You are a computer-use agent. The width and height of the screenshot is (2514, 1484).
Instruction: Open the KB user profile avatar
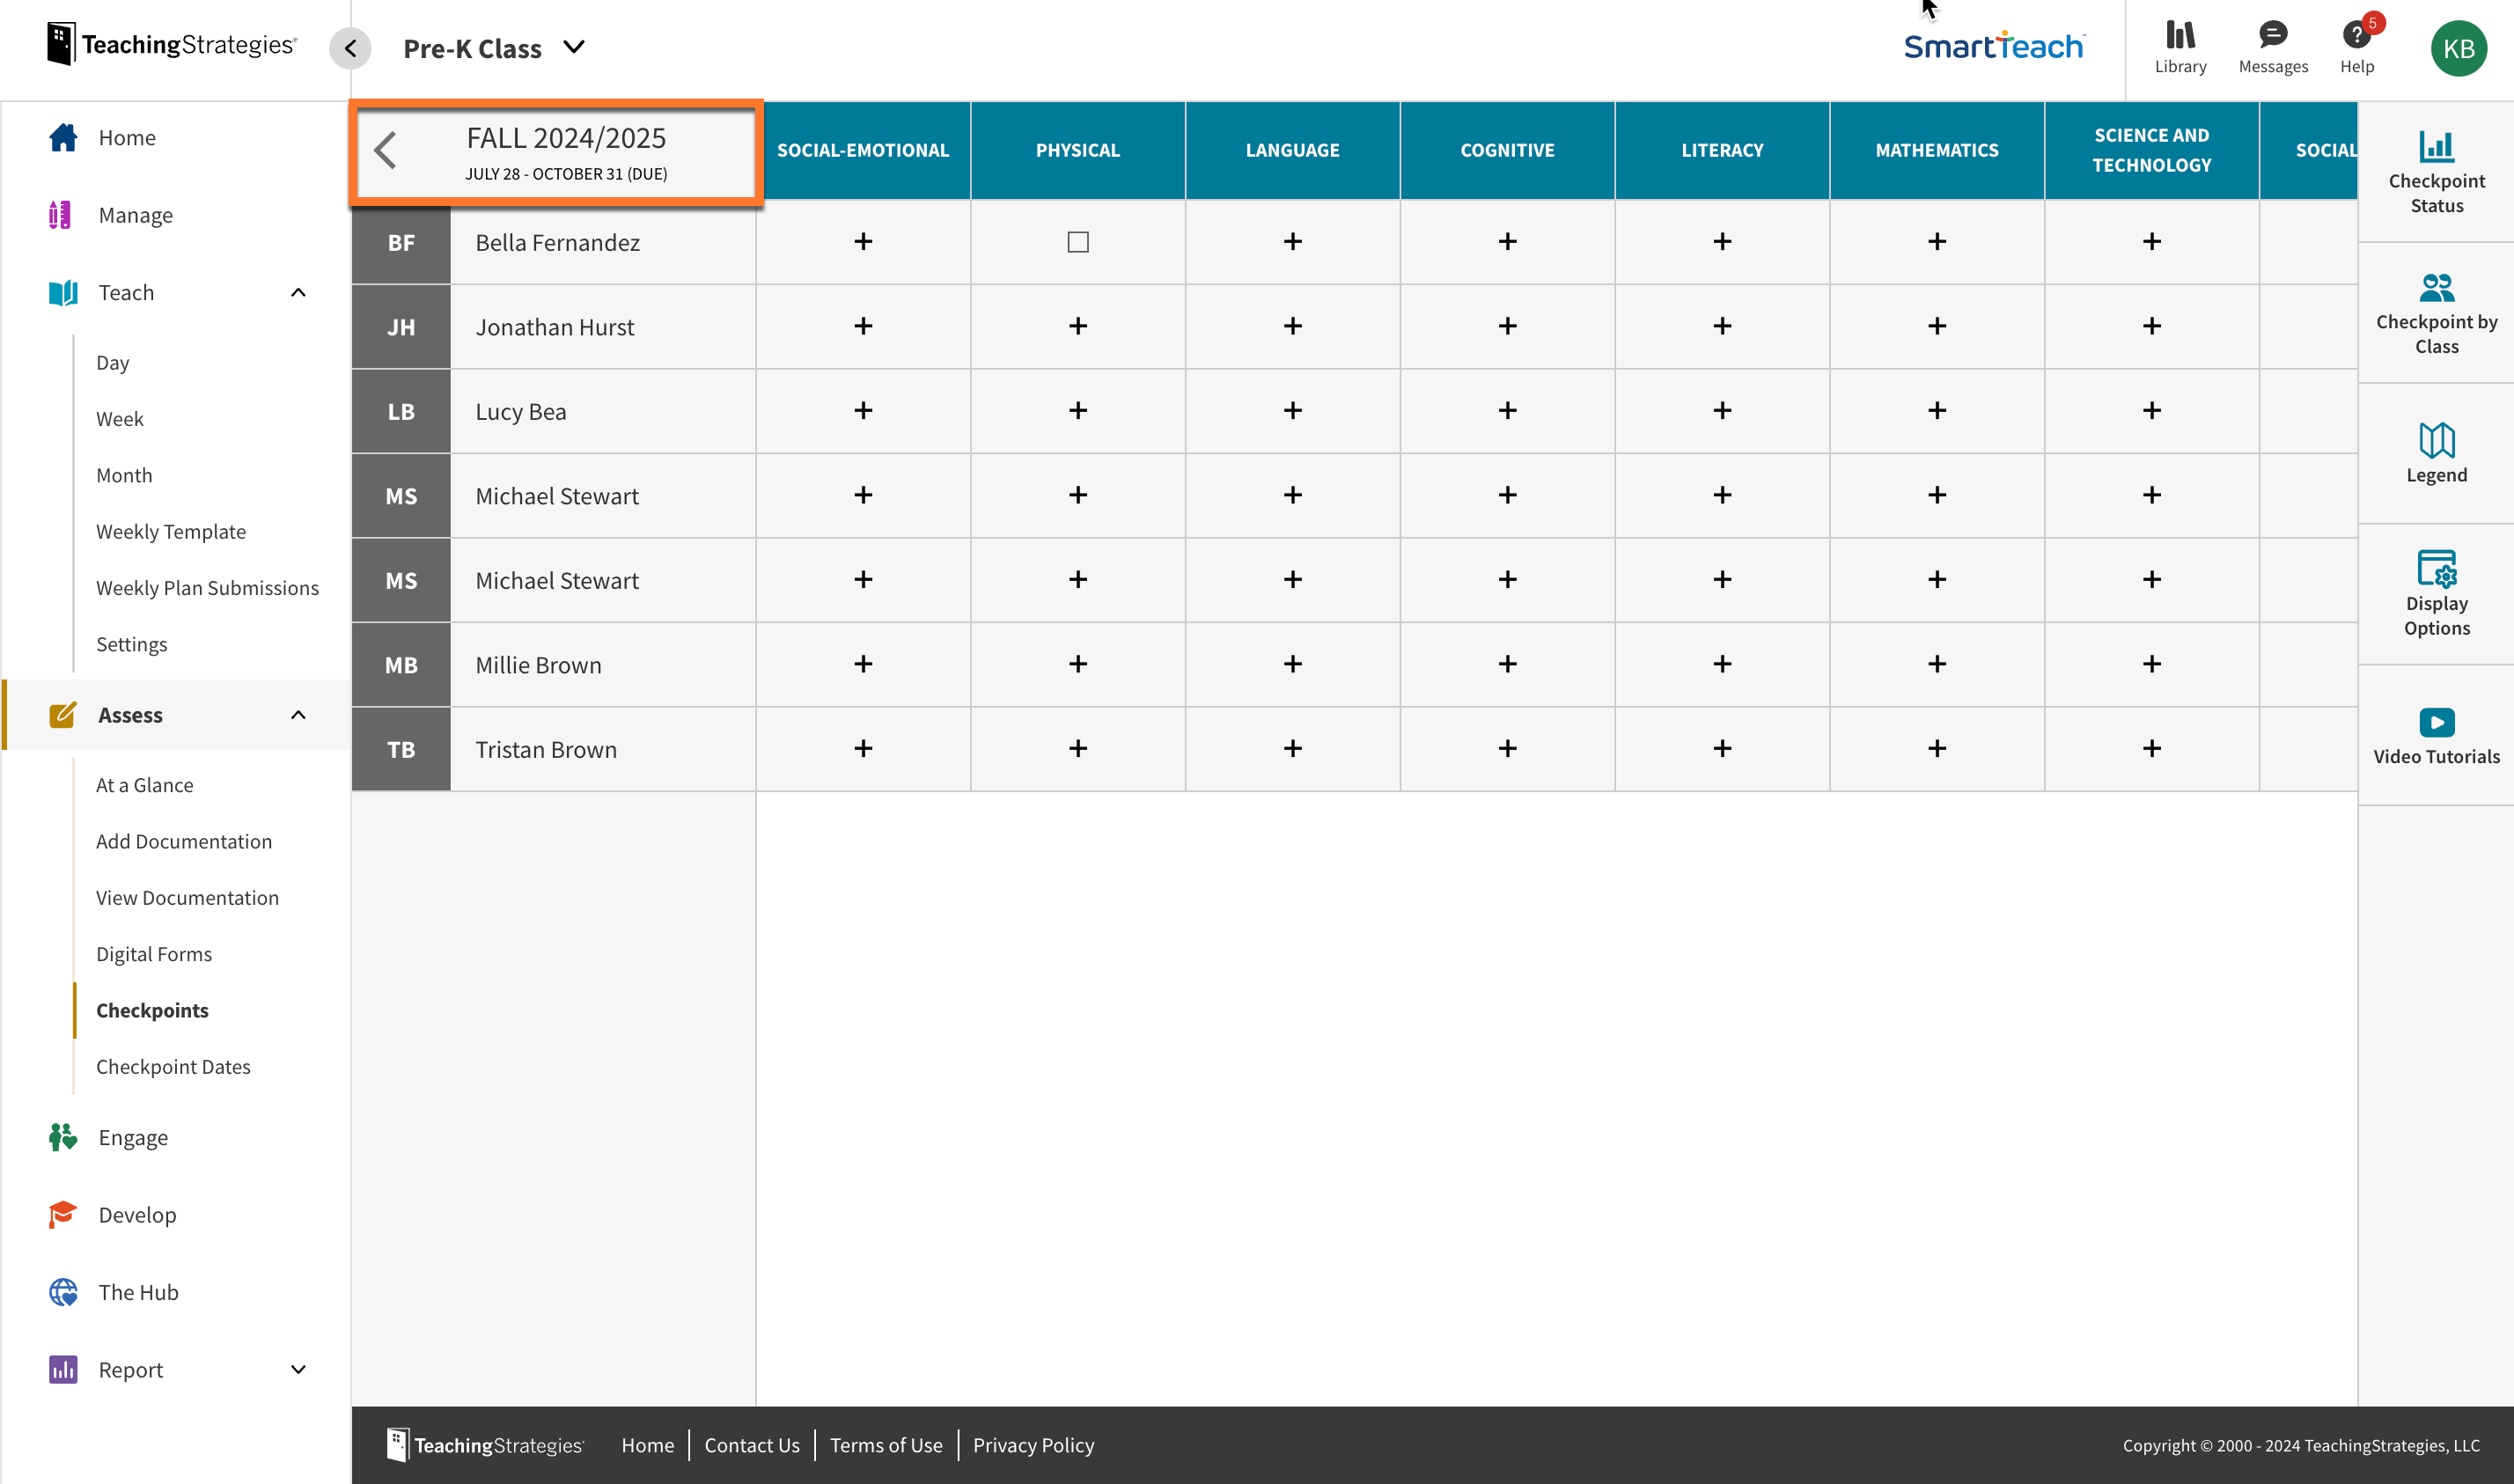[2458, 48]
